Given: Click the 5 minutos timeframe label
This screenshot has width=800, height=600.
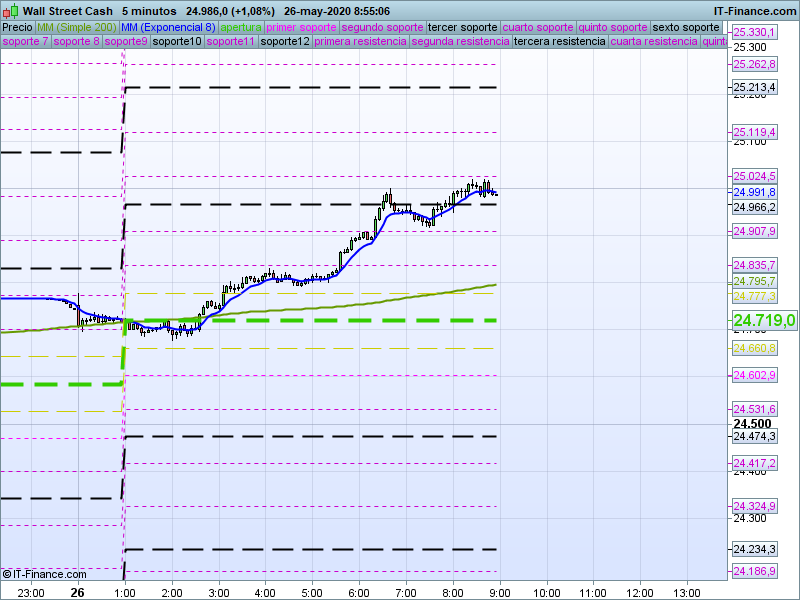Looking at the screenshot, I should 148,11.
